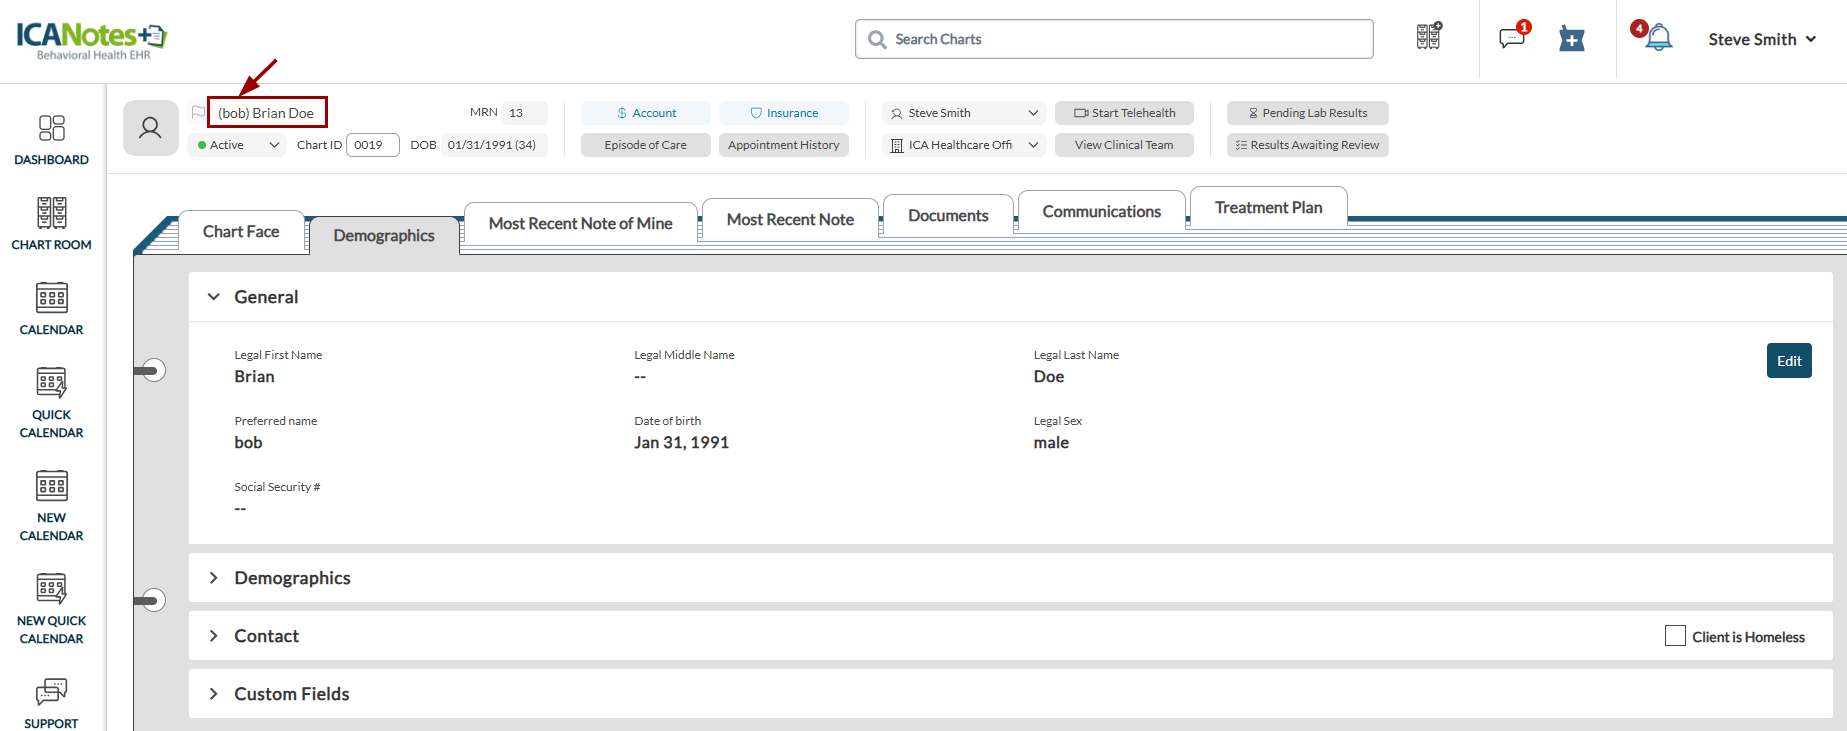Click the patient avatar photo placeholder
The image size is (1847, 731).
pos(150,128)
